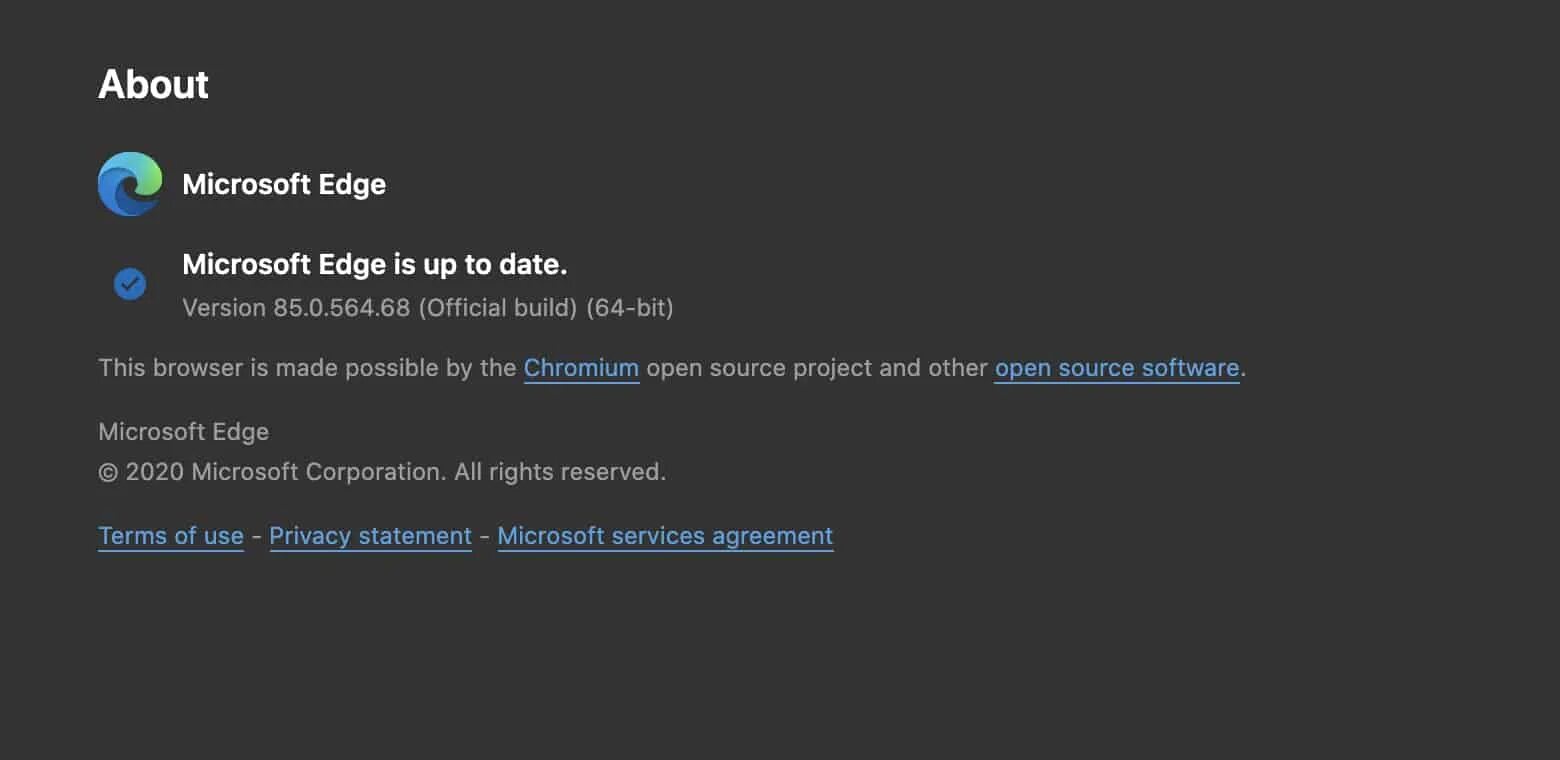Click the 'Microsoft Edge is up to date.' status
This screenshot has height=760, width=1560.
(x=375, y=265)
